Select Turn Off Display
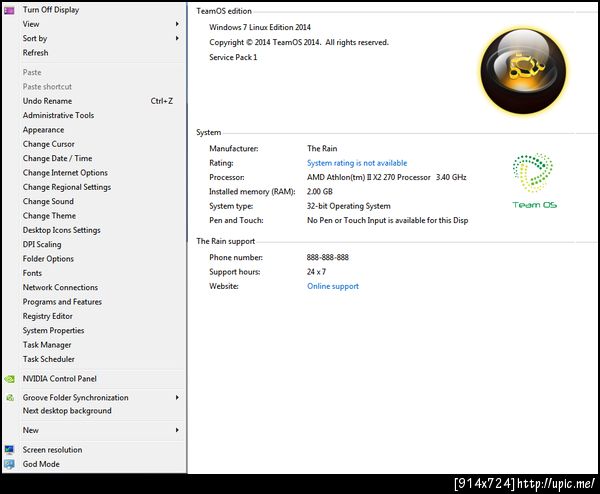The image size is (600, 494). pyautogui.click(x=51, y=10)
